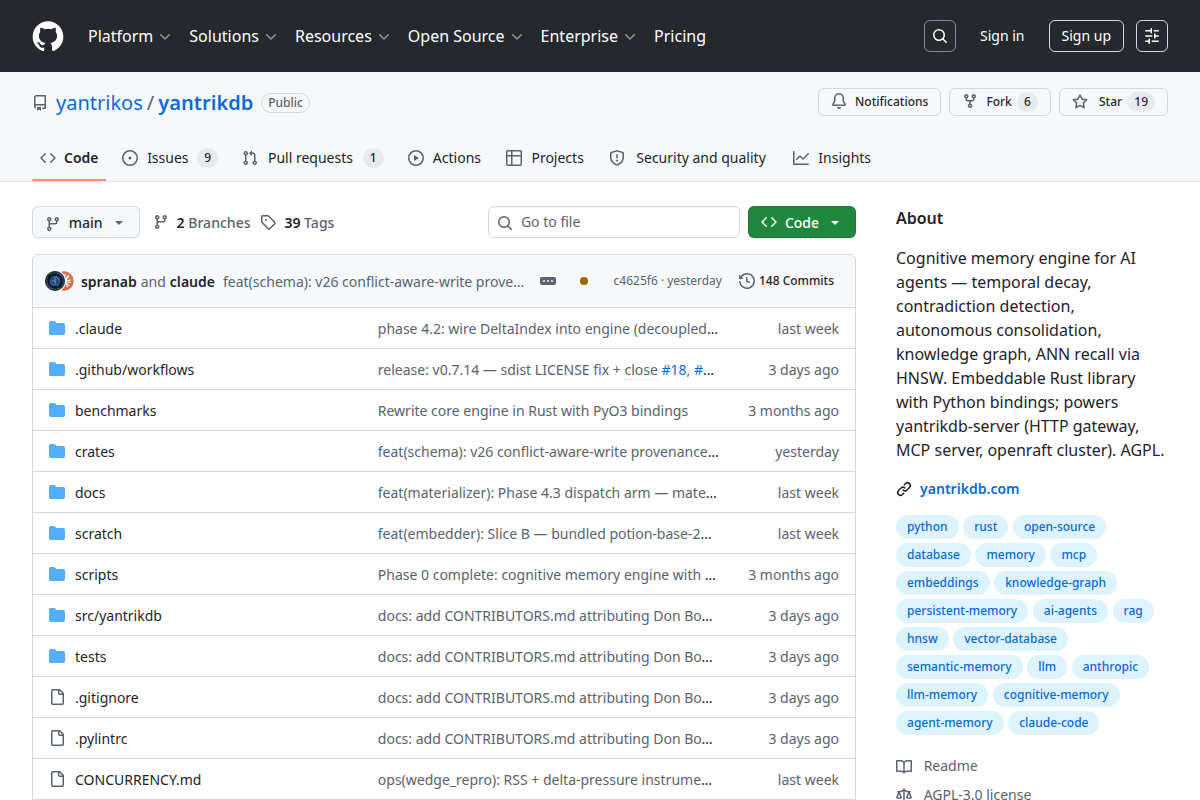Viewport: 1200px width, 800px height.
Task: Open the green Code dropdown button
Action: coord(802,222)
